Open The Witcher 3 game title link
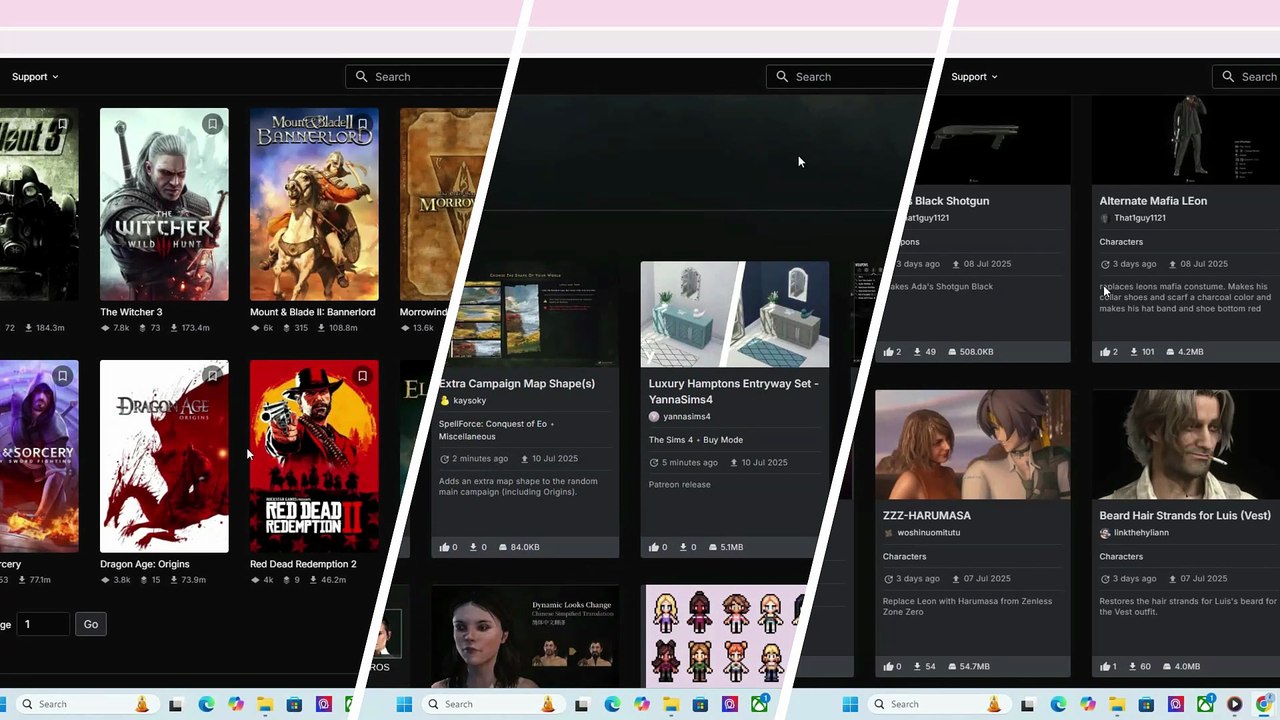This screenshot has height=720, width=1280. click(131, 312)
